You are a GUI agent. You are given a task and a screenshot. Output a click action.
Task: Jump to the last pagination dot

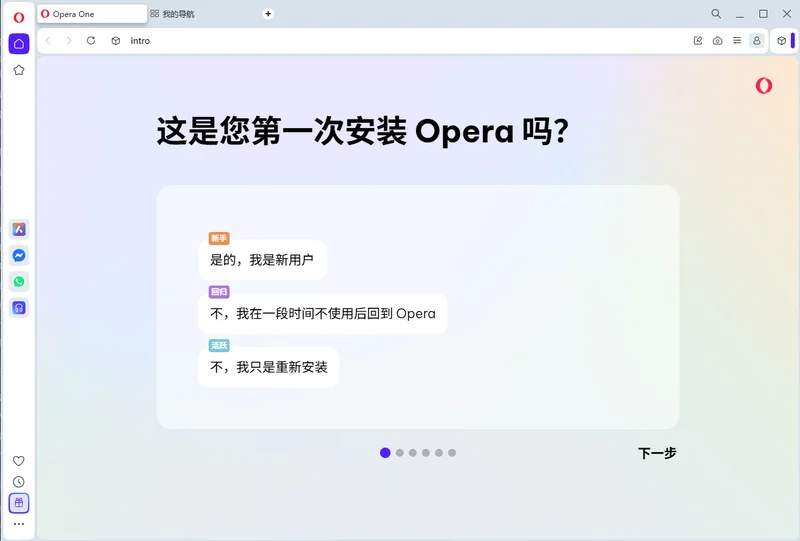452,453
